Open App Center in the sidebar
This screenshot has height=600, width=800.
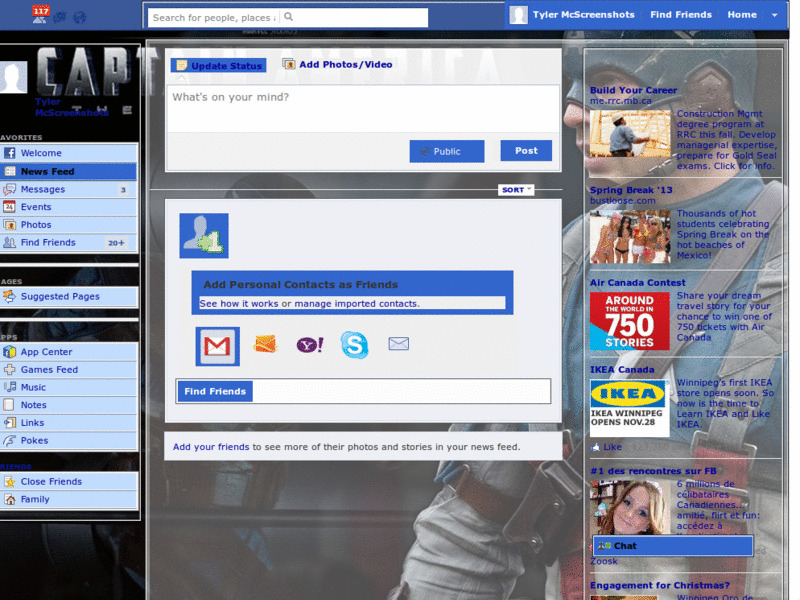tap(69, 352)
